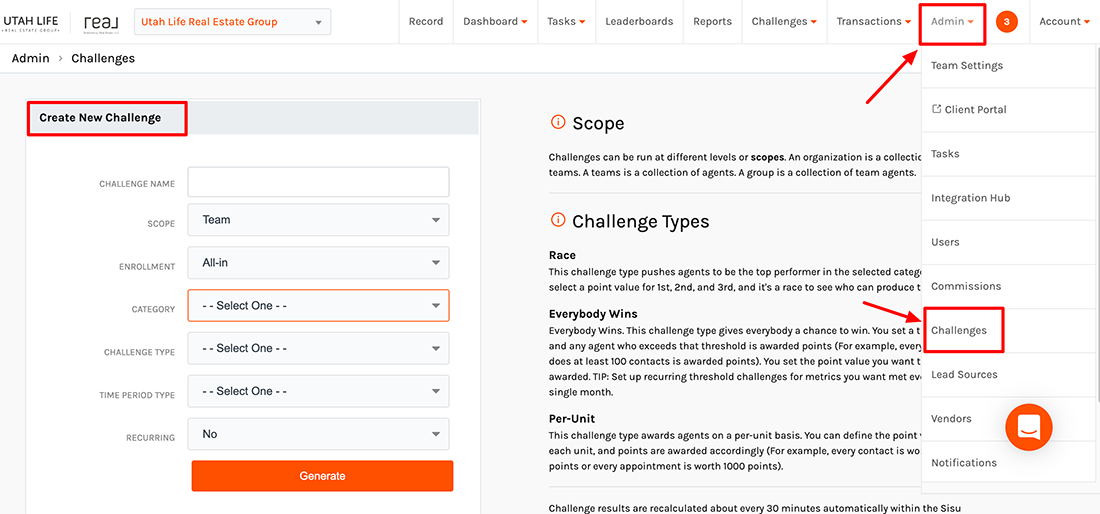This screenshot has height=514, width=1100.
Task: Click the Generate button
Action: coord(323,476)
